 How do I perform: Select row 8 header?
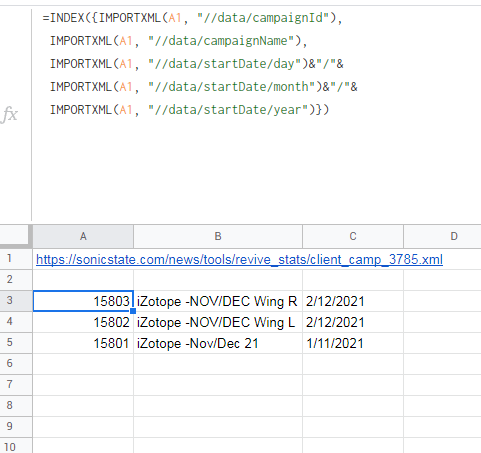click(16, 406)
